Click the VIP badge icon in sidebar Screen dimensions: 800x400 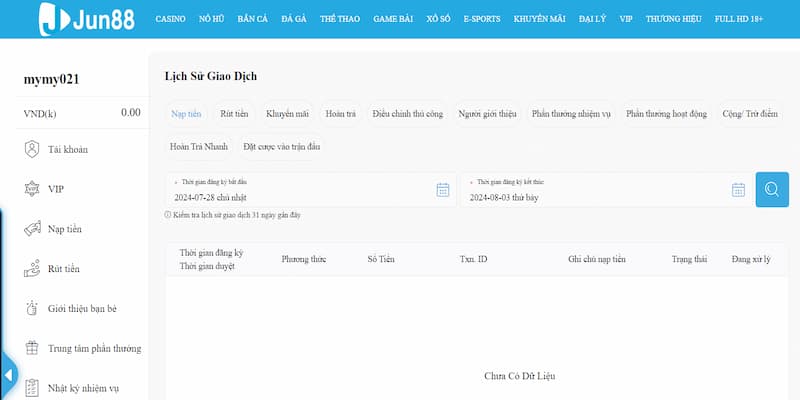click(32, 189)
